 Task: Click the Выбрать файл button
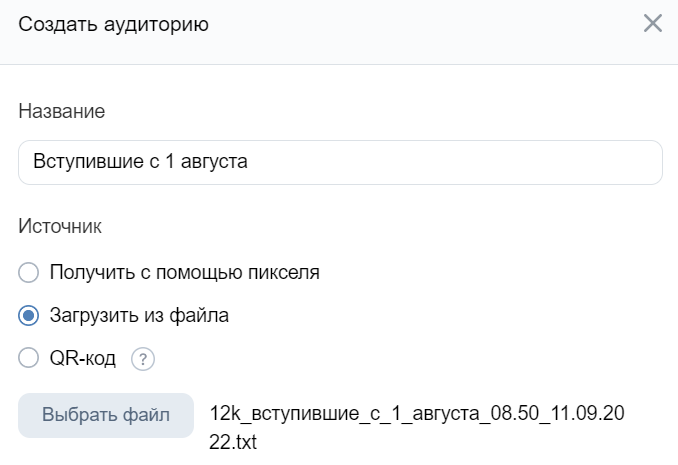106,415
